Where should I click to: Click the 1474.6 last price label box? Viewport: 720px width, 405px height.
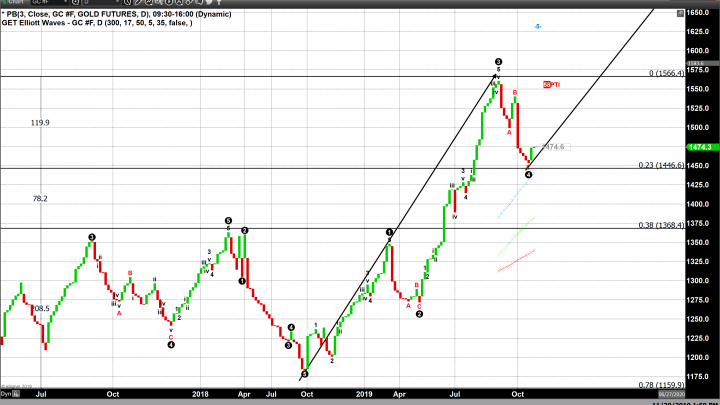point(553,147)
